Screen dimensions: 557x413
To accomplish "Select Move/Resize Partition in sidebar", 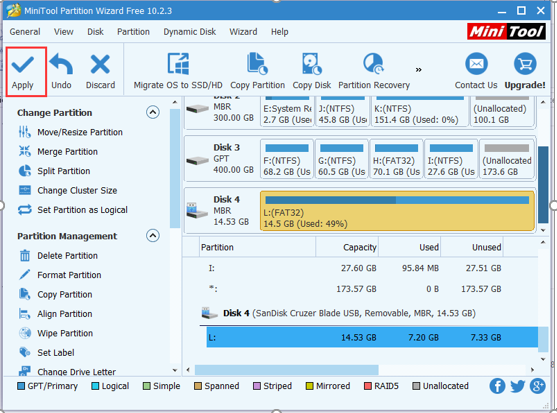I will (70, 132).
